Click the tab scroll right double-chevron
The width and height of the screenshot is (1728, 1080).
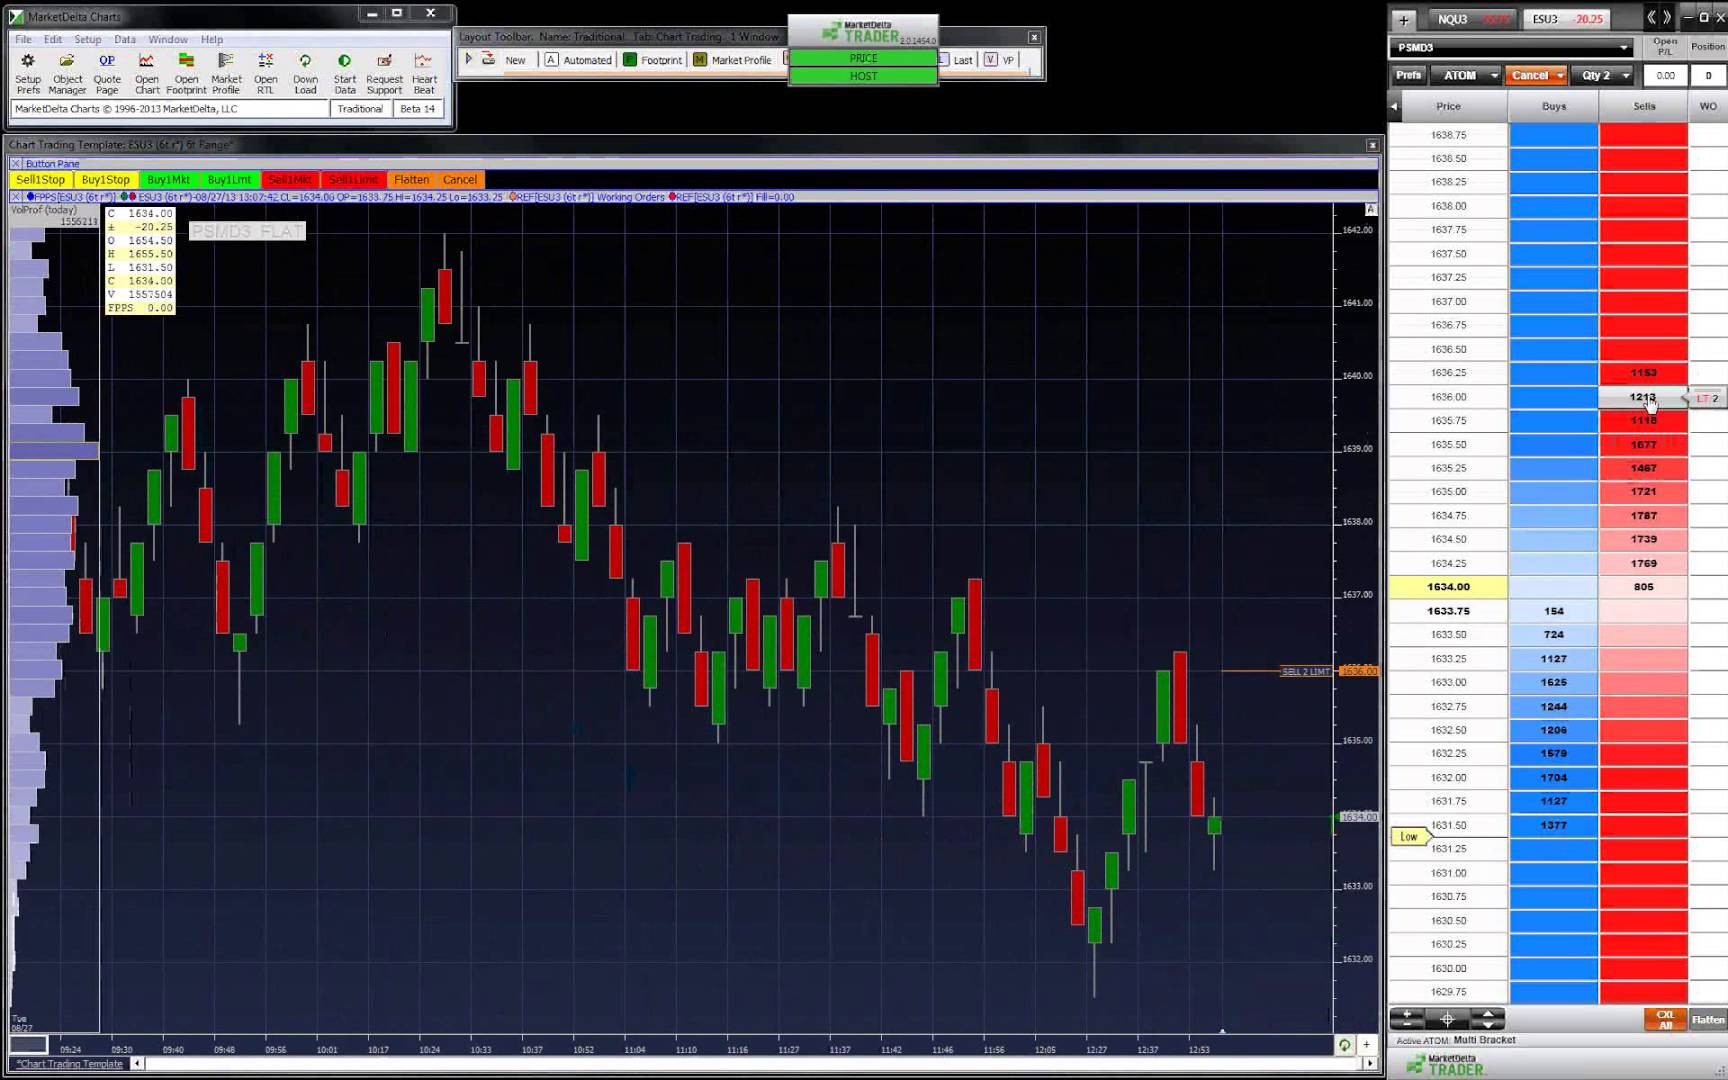tap(1666, 17)
